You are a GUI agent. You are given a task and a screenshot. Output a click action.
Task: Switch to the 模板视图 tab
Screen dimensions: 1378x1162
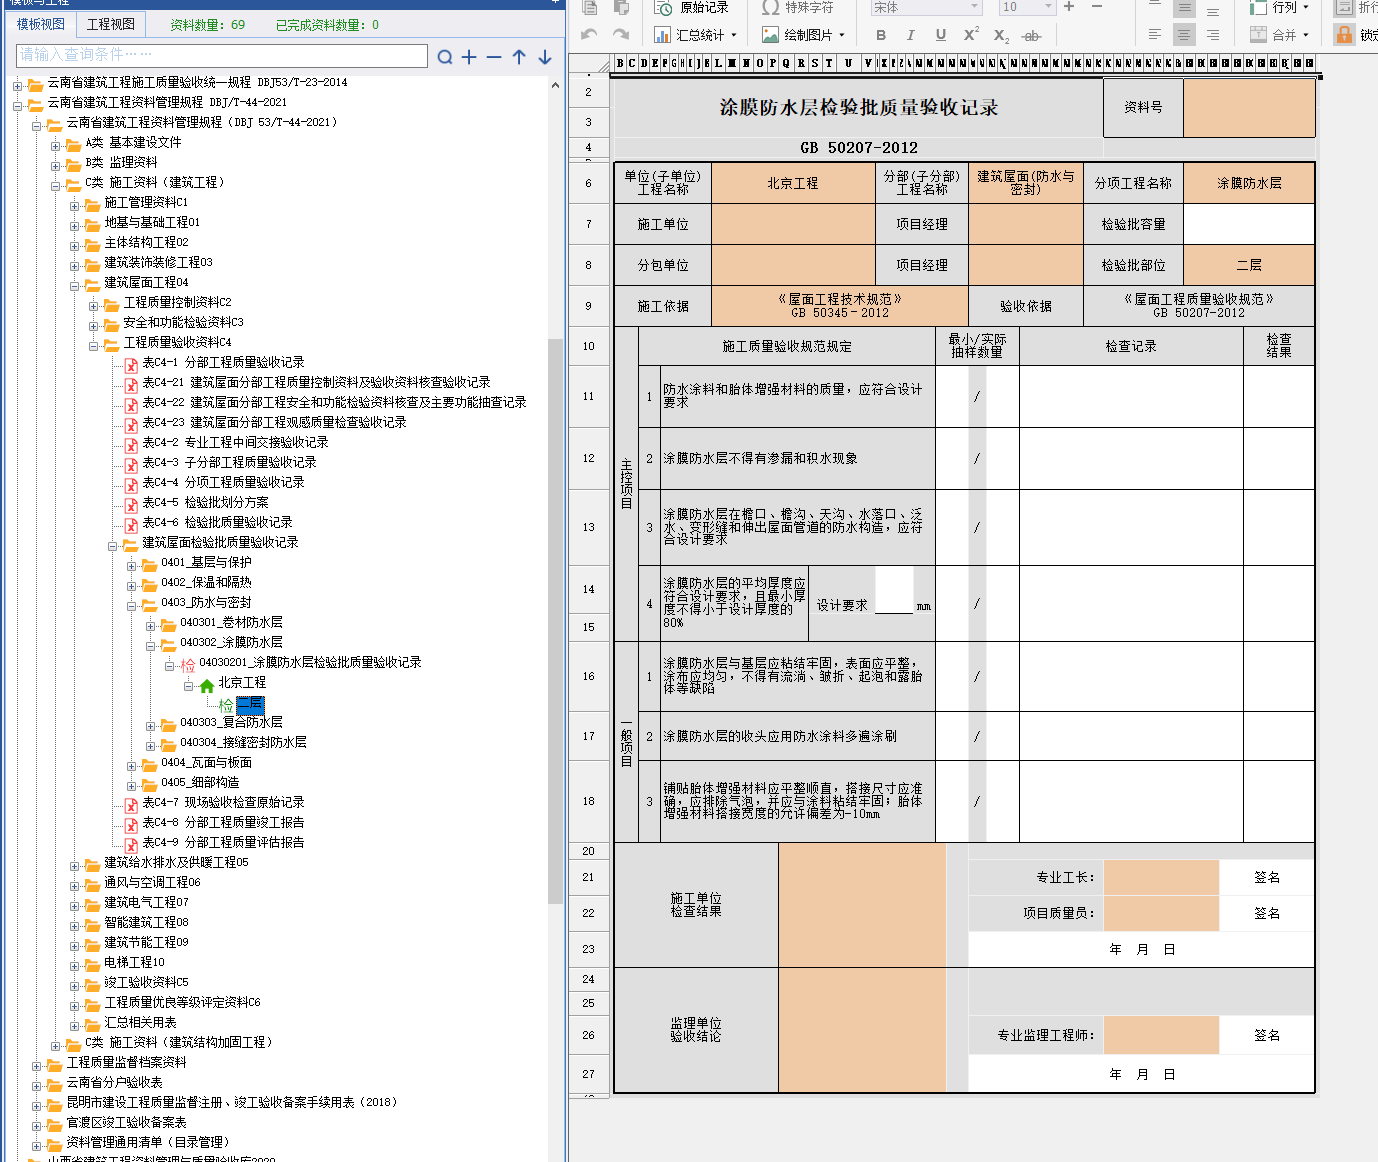(40, 24)
